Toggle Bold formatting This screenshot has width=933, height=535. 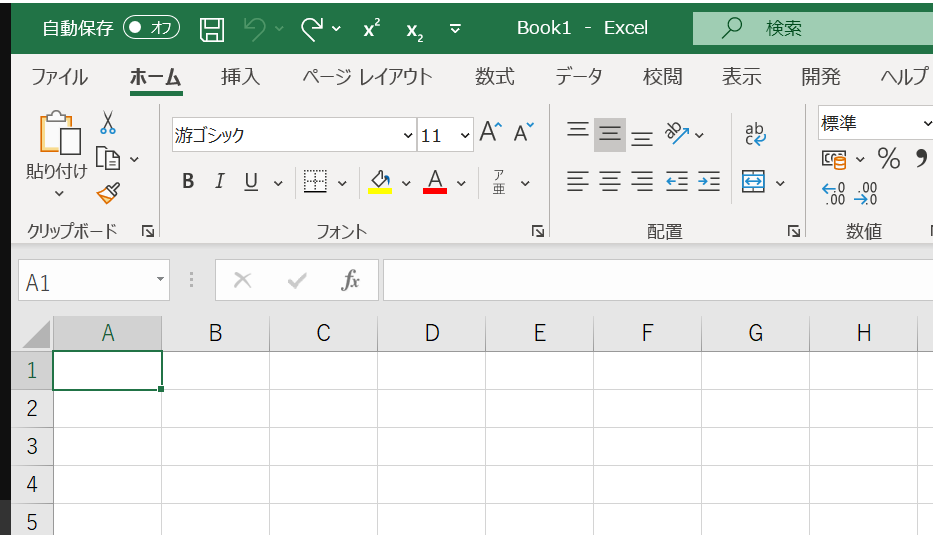coord(188,182)
